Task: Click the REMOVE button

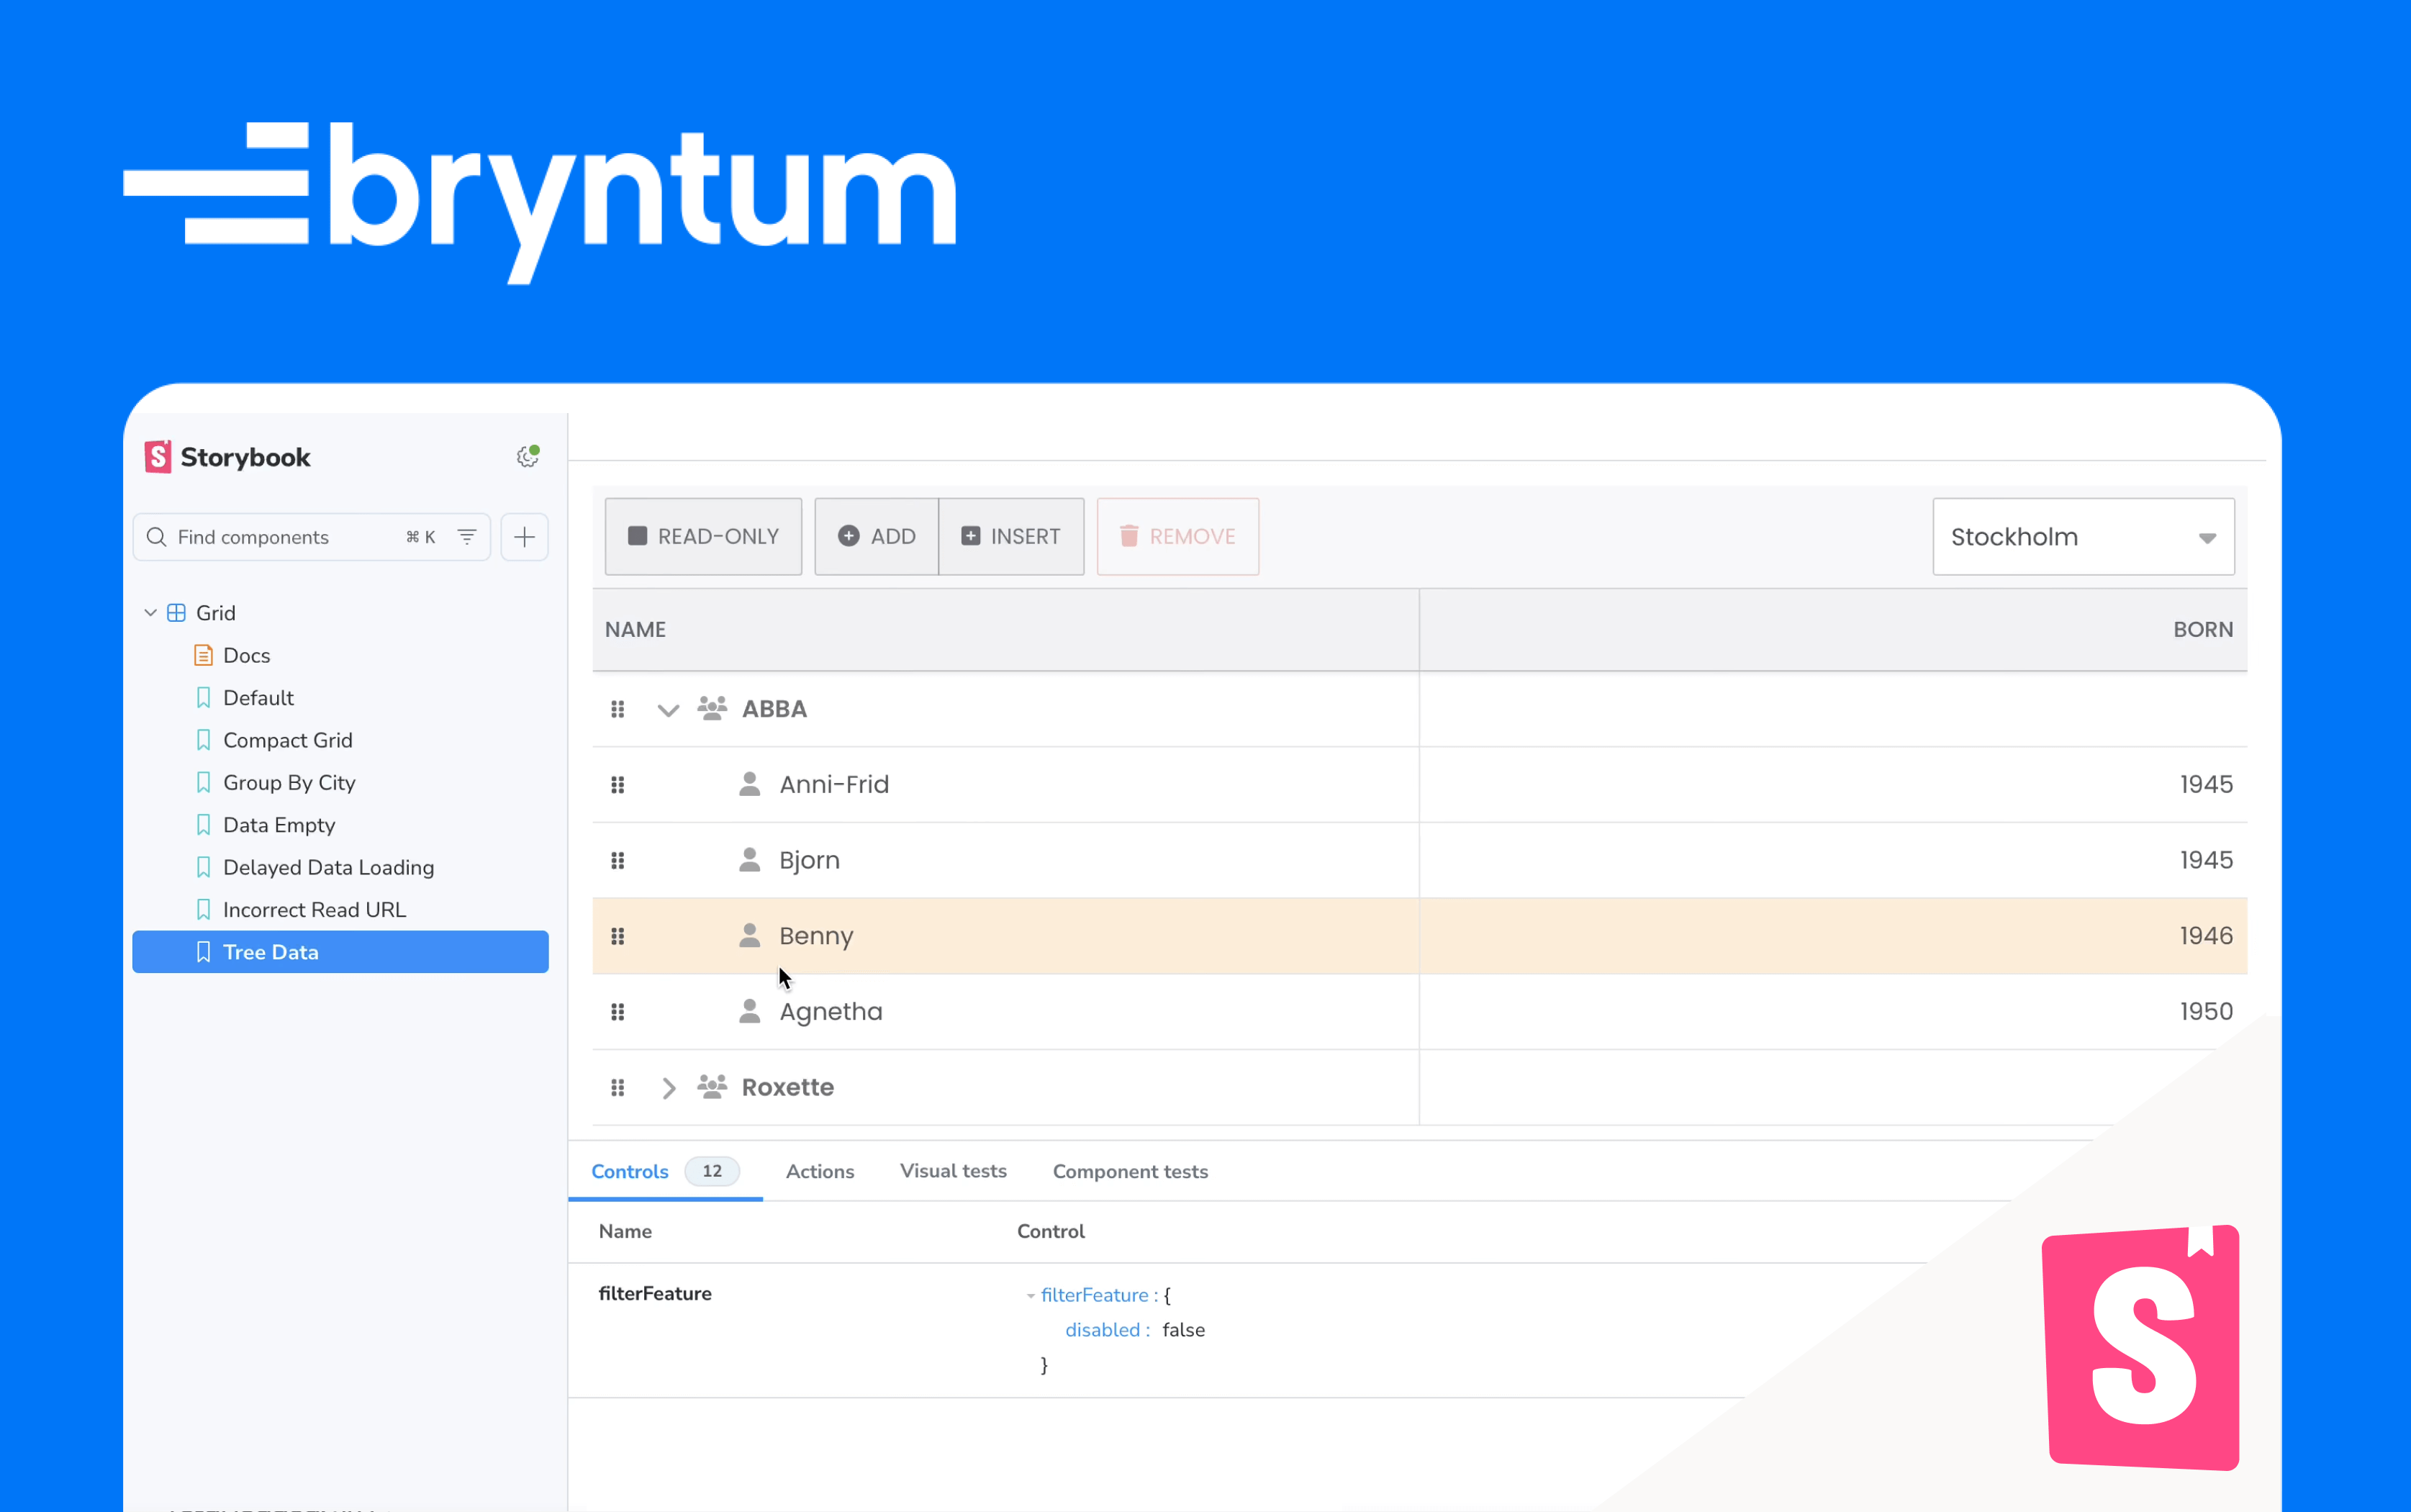Action: point(1178,537)
